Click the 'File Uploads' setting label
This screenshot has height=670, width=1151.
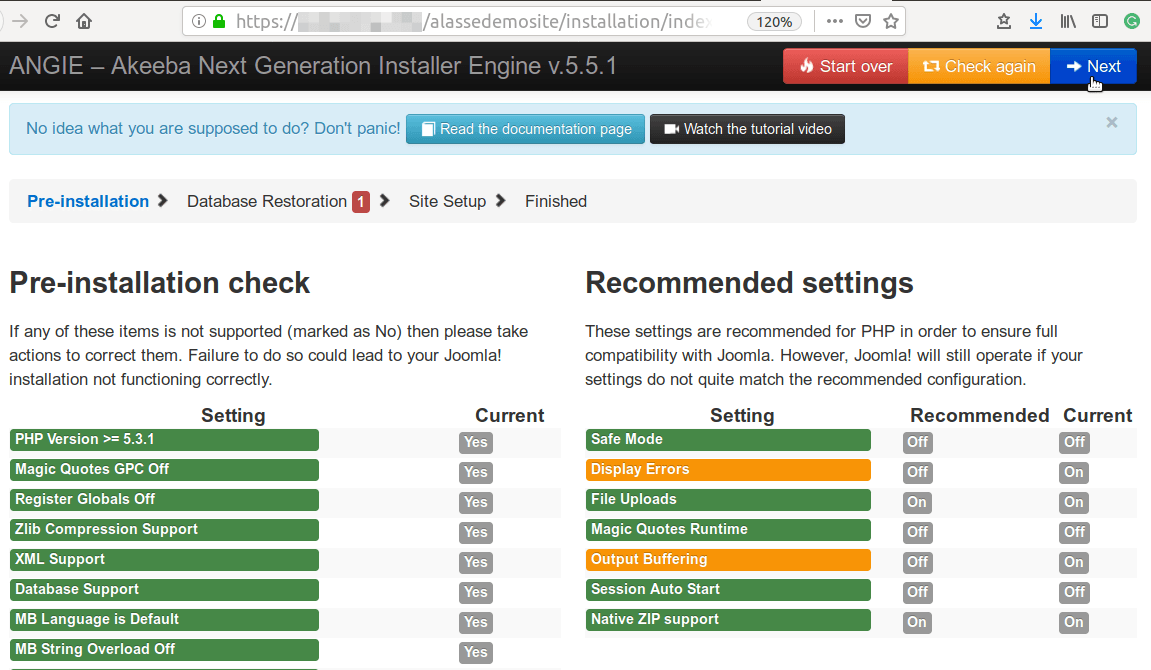pyautogui.click(x=728, y=500)
